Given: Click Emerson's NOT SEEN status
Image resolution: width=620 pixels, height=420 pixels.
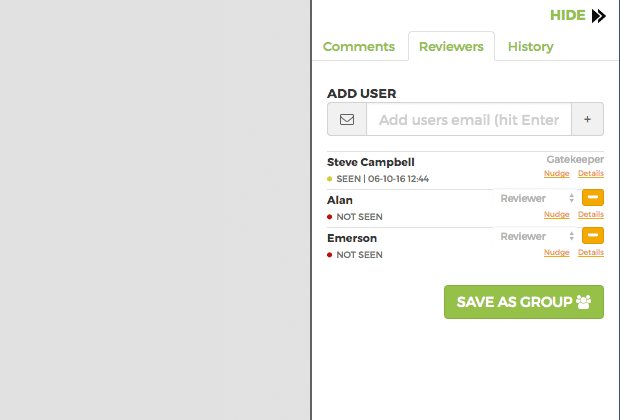Looking at the screenshot, I should tap(359, 255).
